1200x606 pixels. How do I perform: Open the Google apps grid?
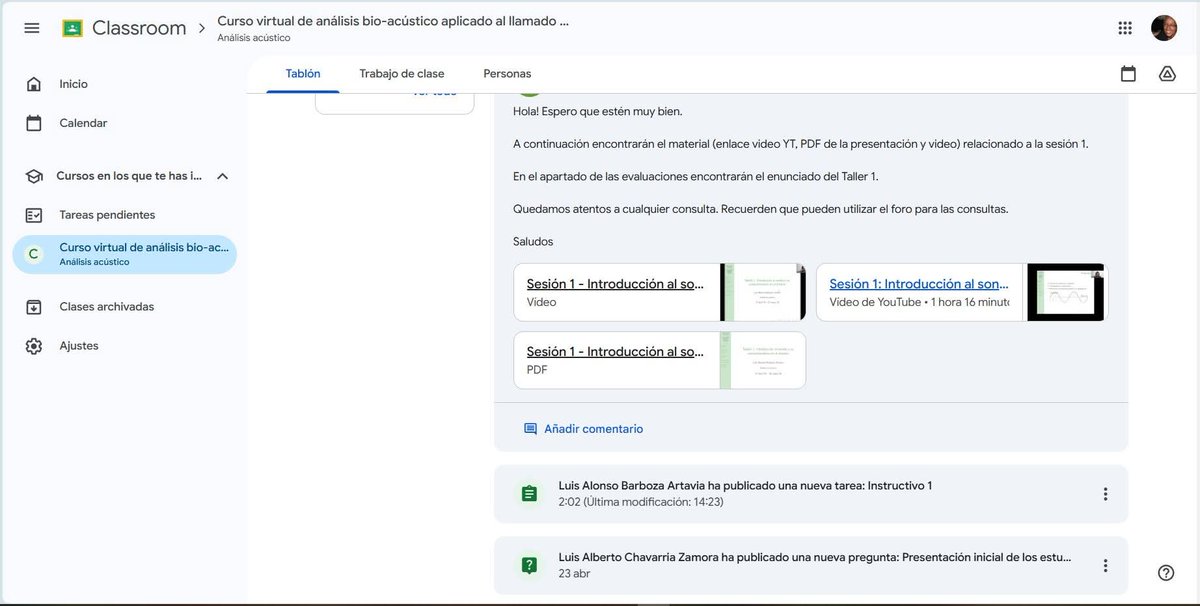1125,28
